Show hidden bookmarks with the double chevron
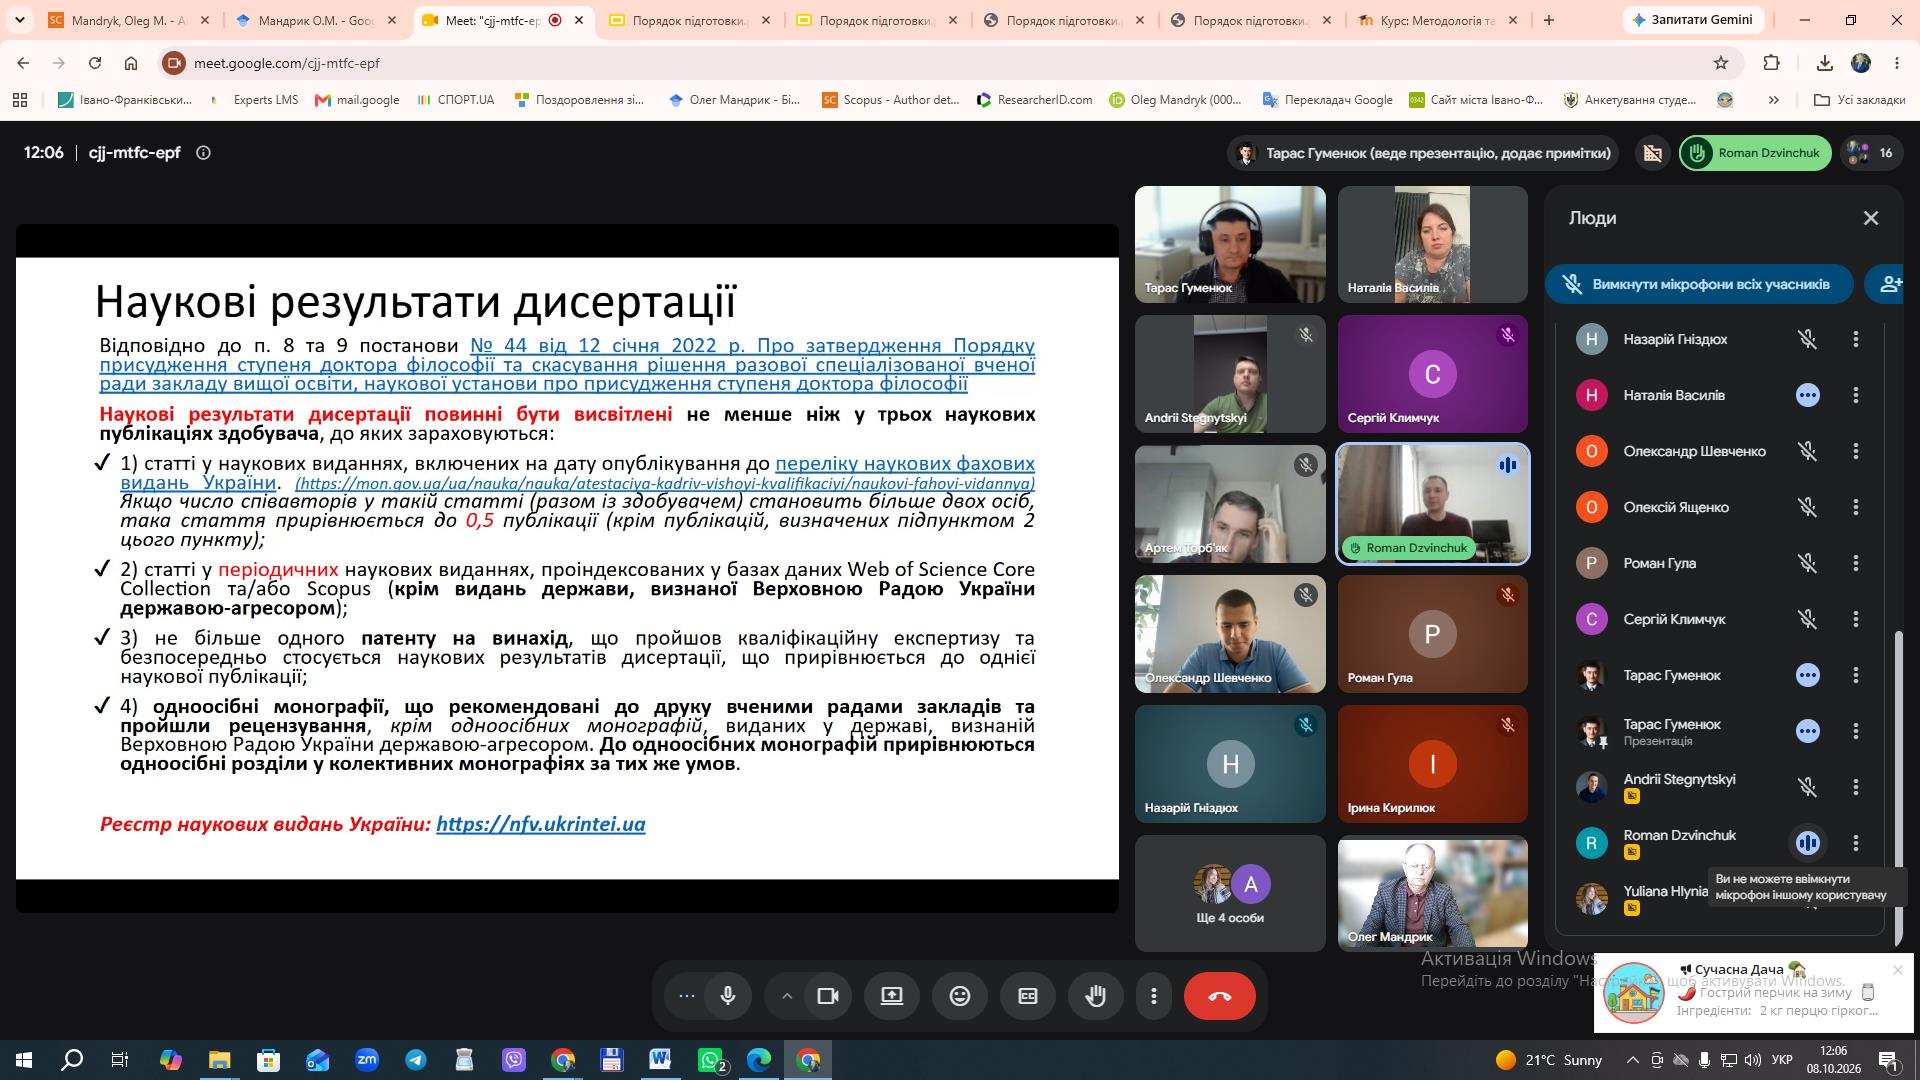 tap(1774, 100)
